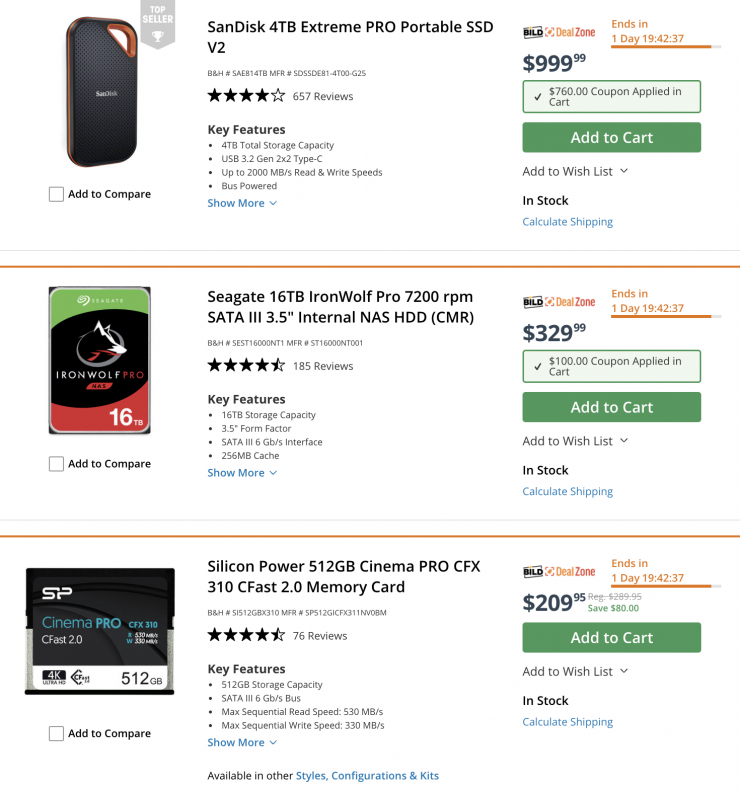Viewport: 740px width, 792px height.
Task: Open Calculate Shipping for Seagate drive
Action: click(568, 492)
